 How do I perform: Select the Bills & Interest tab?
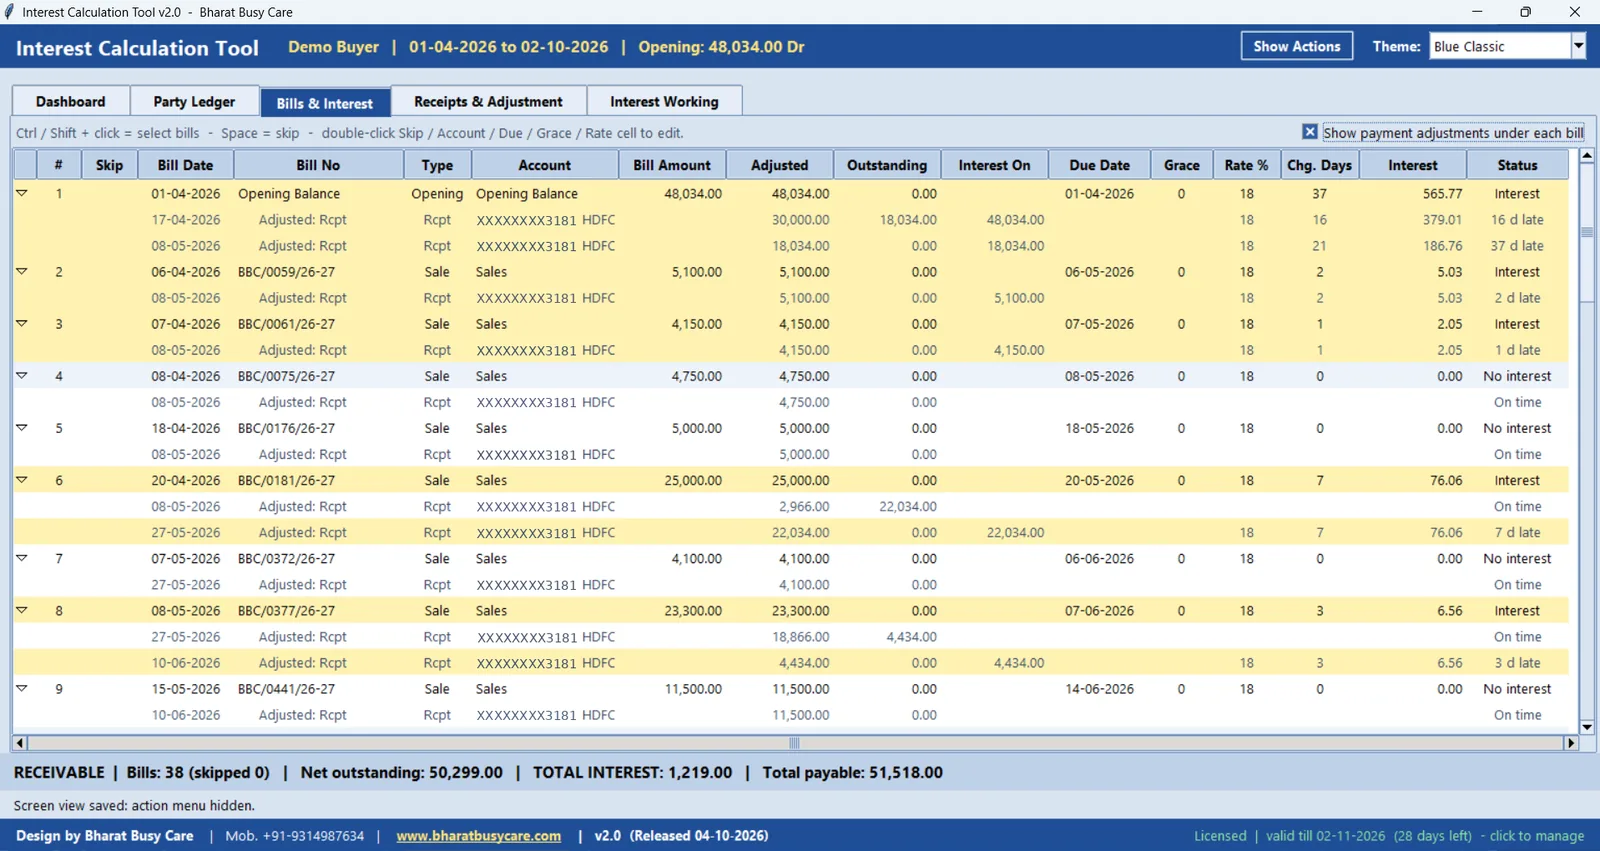pyautogui.click(x=325, y=102)
